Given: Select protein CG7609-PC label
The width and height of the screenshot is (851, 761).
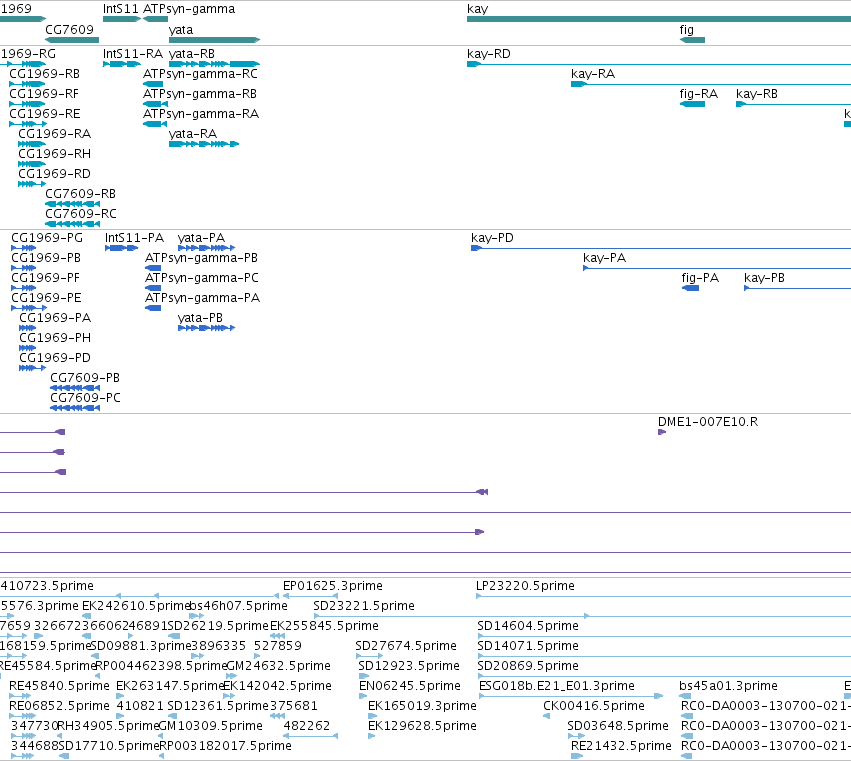Looking at the screenshot, I should (85, 398).
